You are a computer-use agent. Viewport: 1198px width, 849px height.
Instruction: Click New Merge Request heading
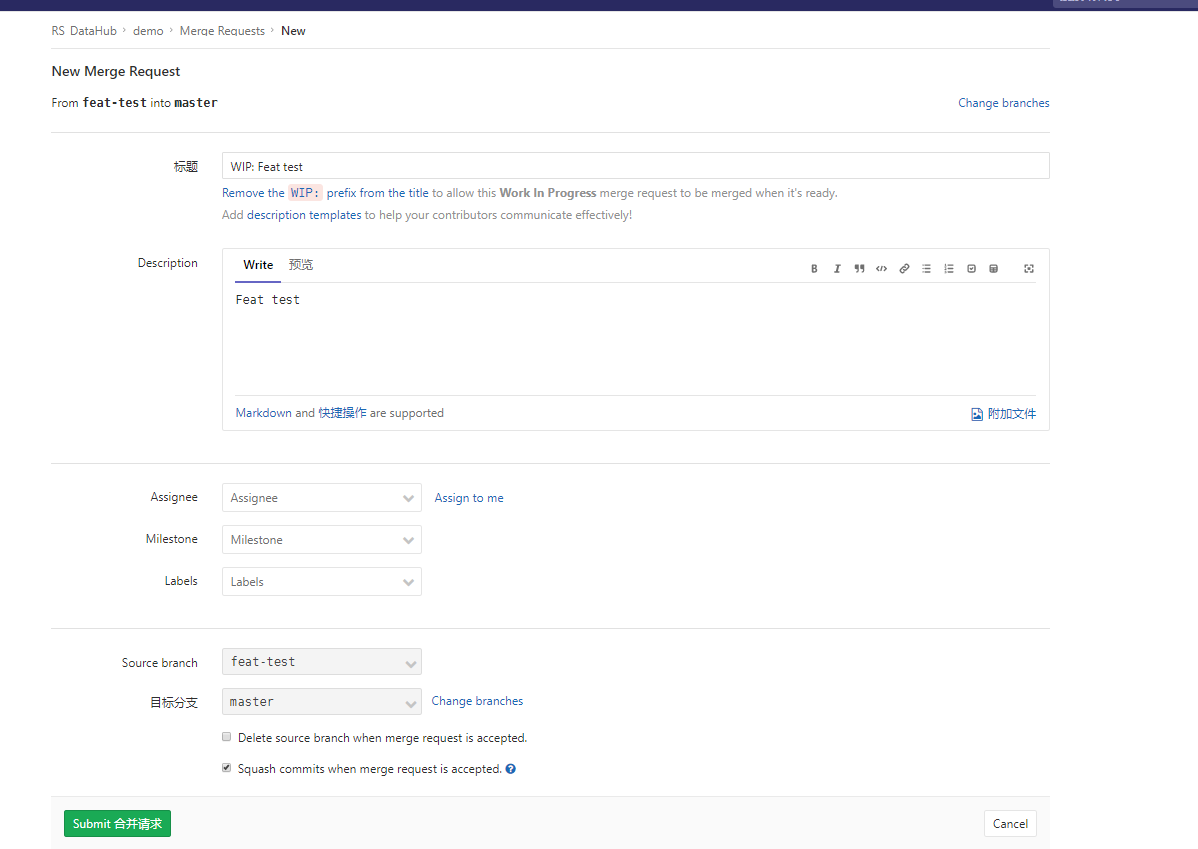pyautogui.click(x=116, y=71)
